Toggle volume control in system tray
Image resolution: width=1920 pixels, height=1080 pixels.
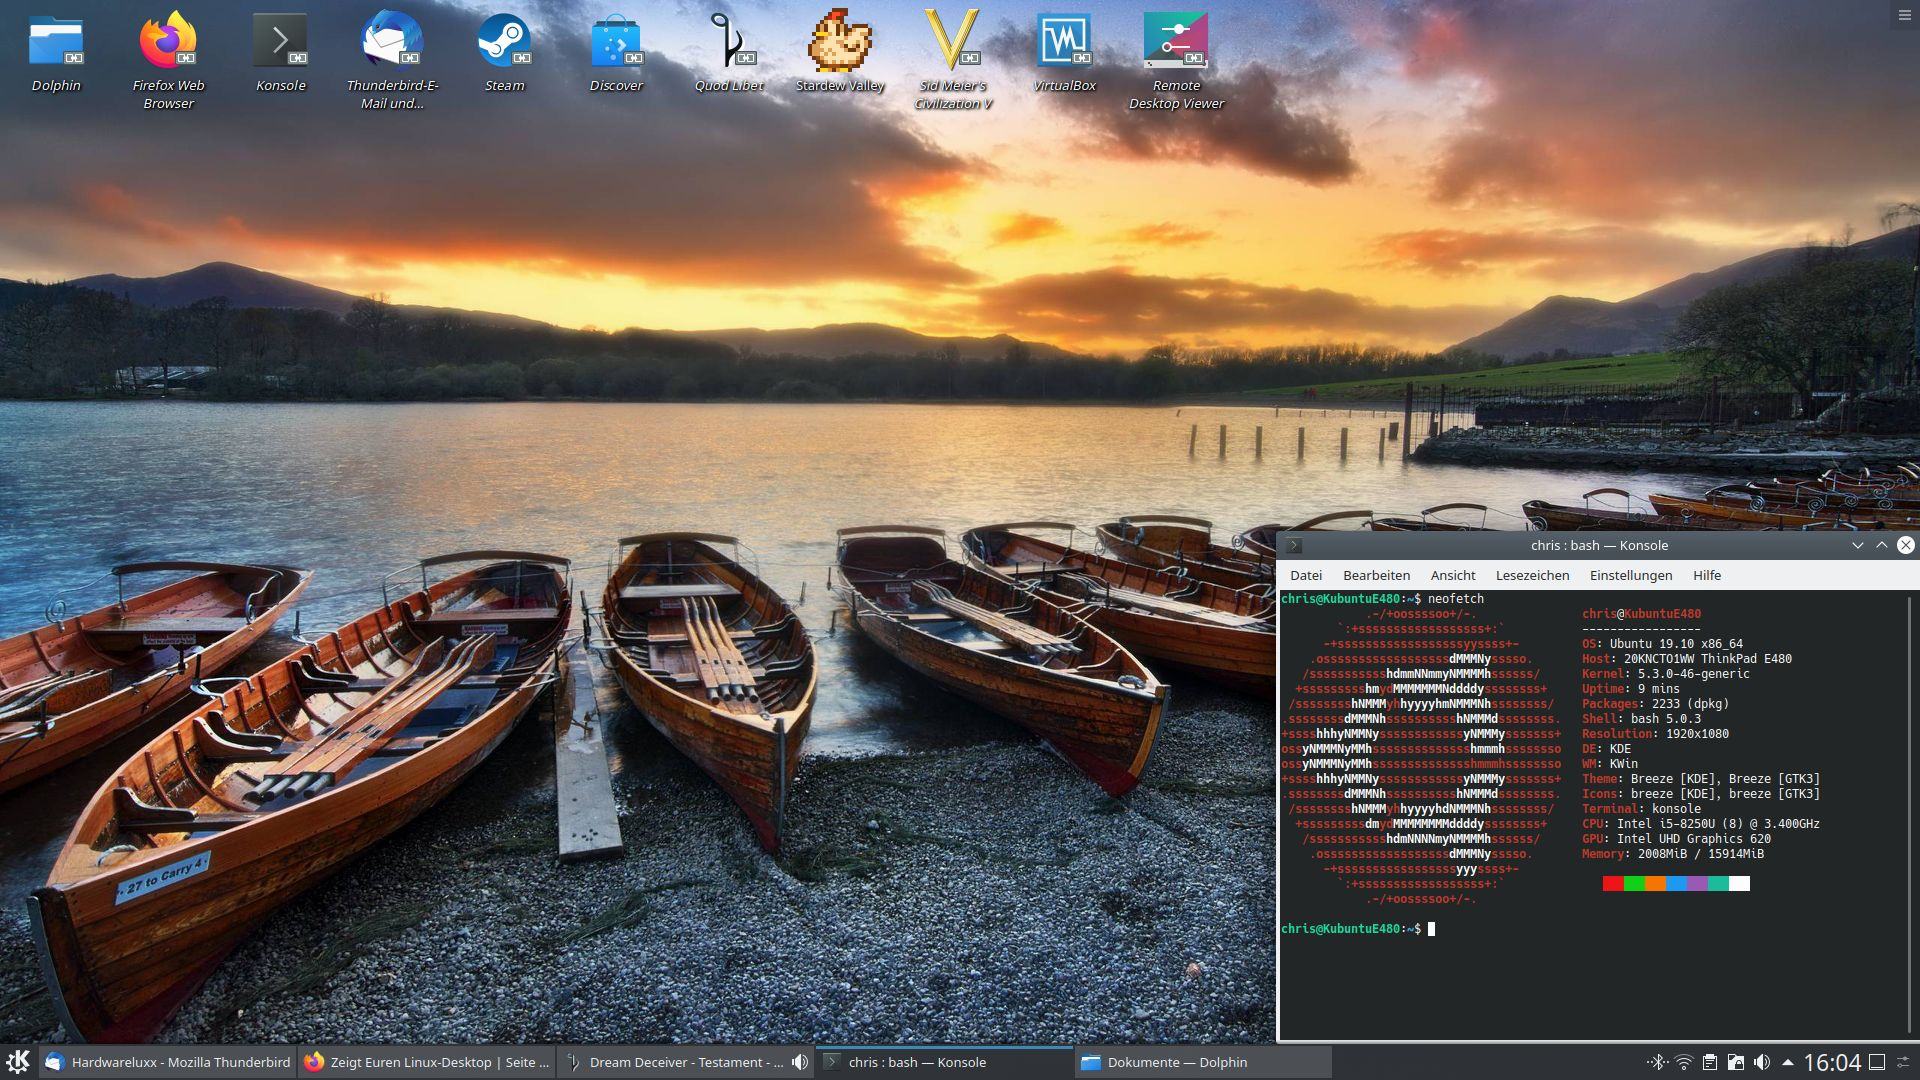point(1762,1062)
